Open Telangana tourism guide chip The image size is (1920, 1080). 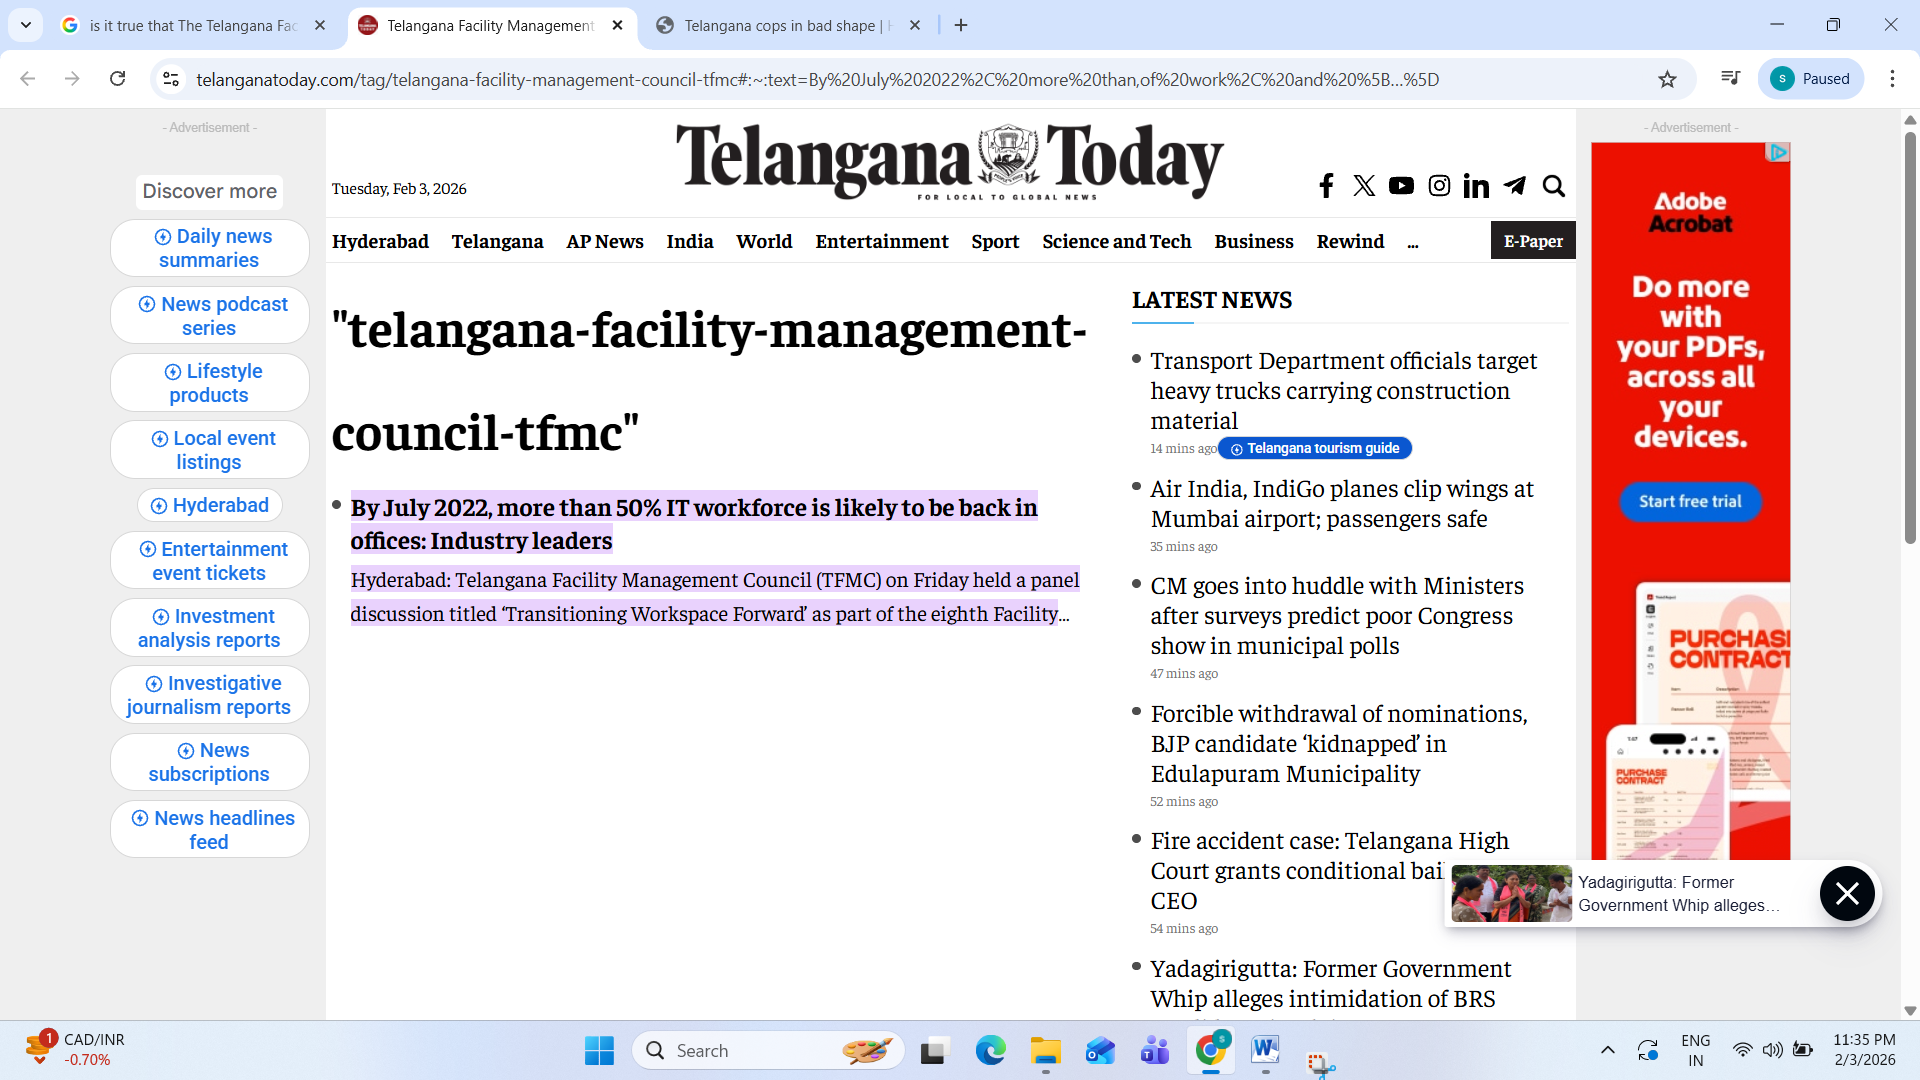[1314, 449]
